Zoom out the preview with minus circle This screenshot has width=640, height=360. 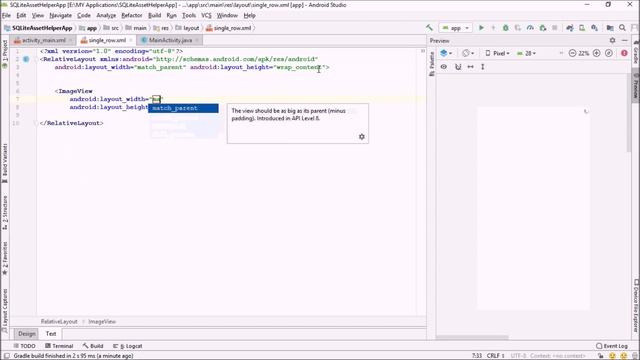(572, 53)
